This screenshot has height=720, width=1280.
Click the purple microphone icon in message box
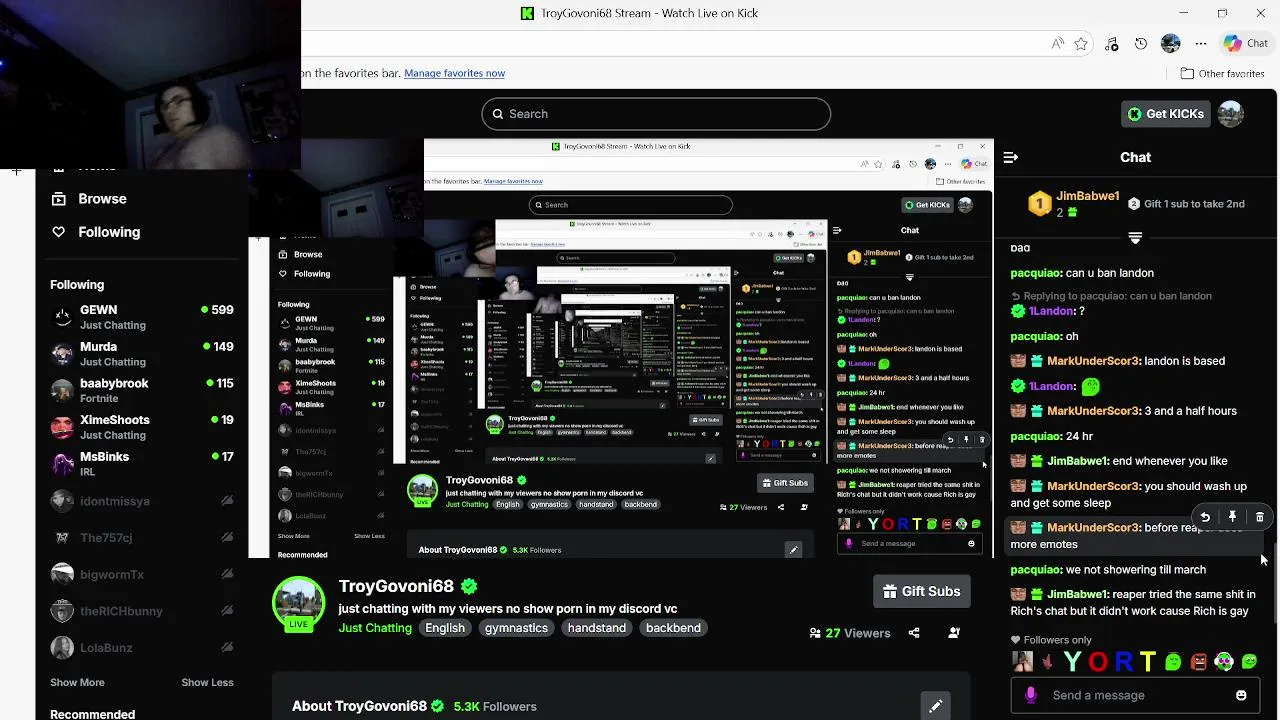pyautogui.click(x=1031, y=695)
